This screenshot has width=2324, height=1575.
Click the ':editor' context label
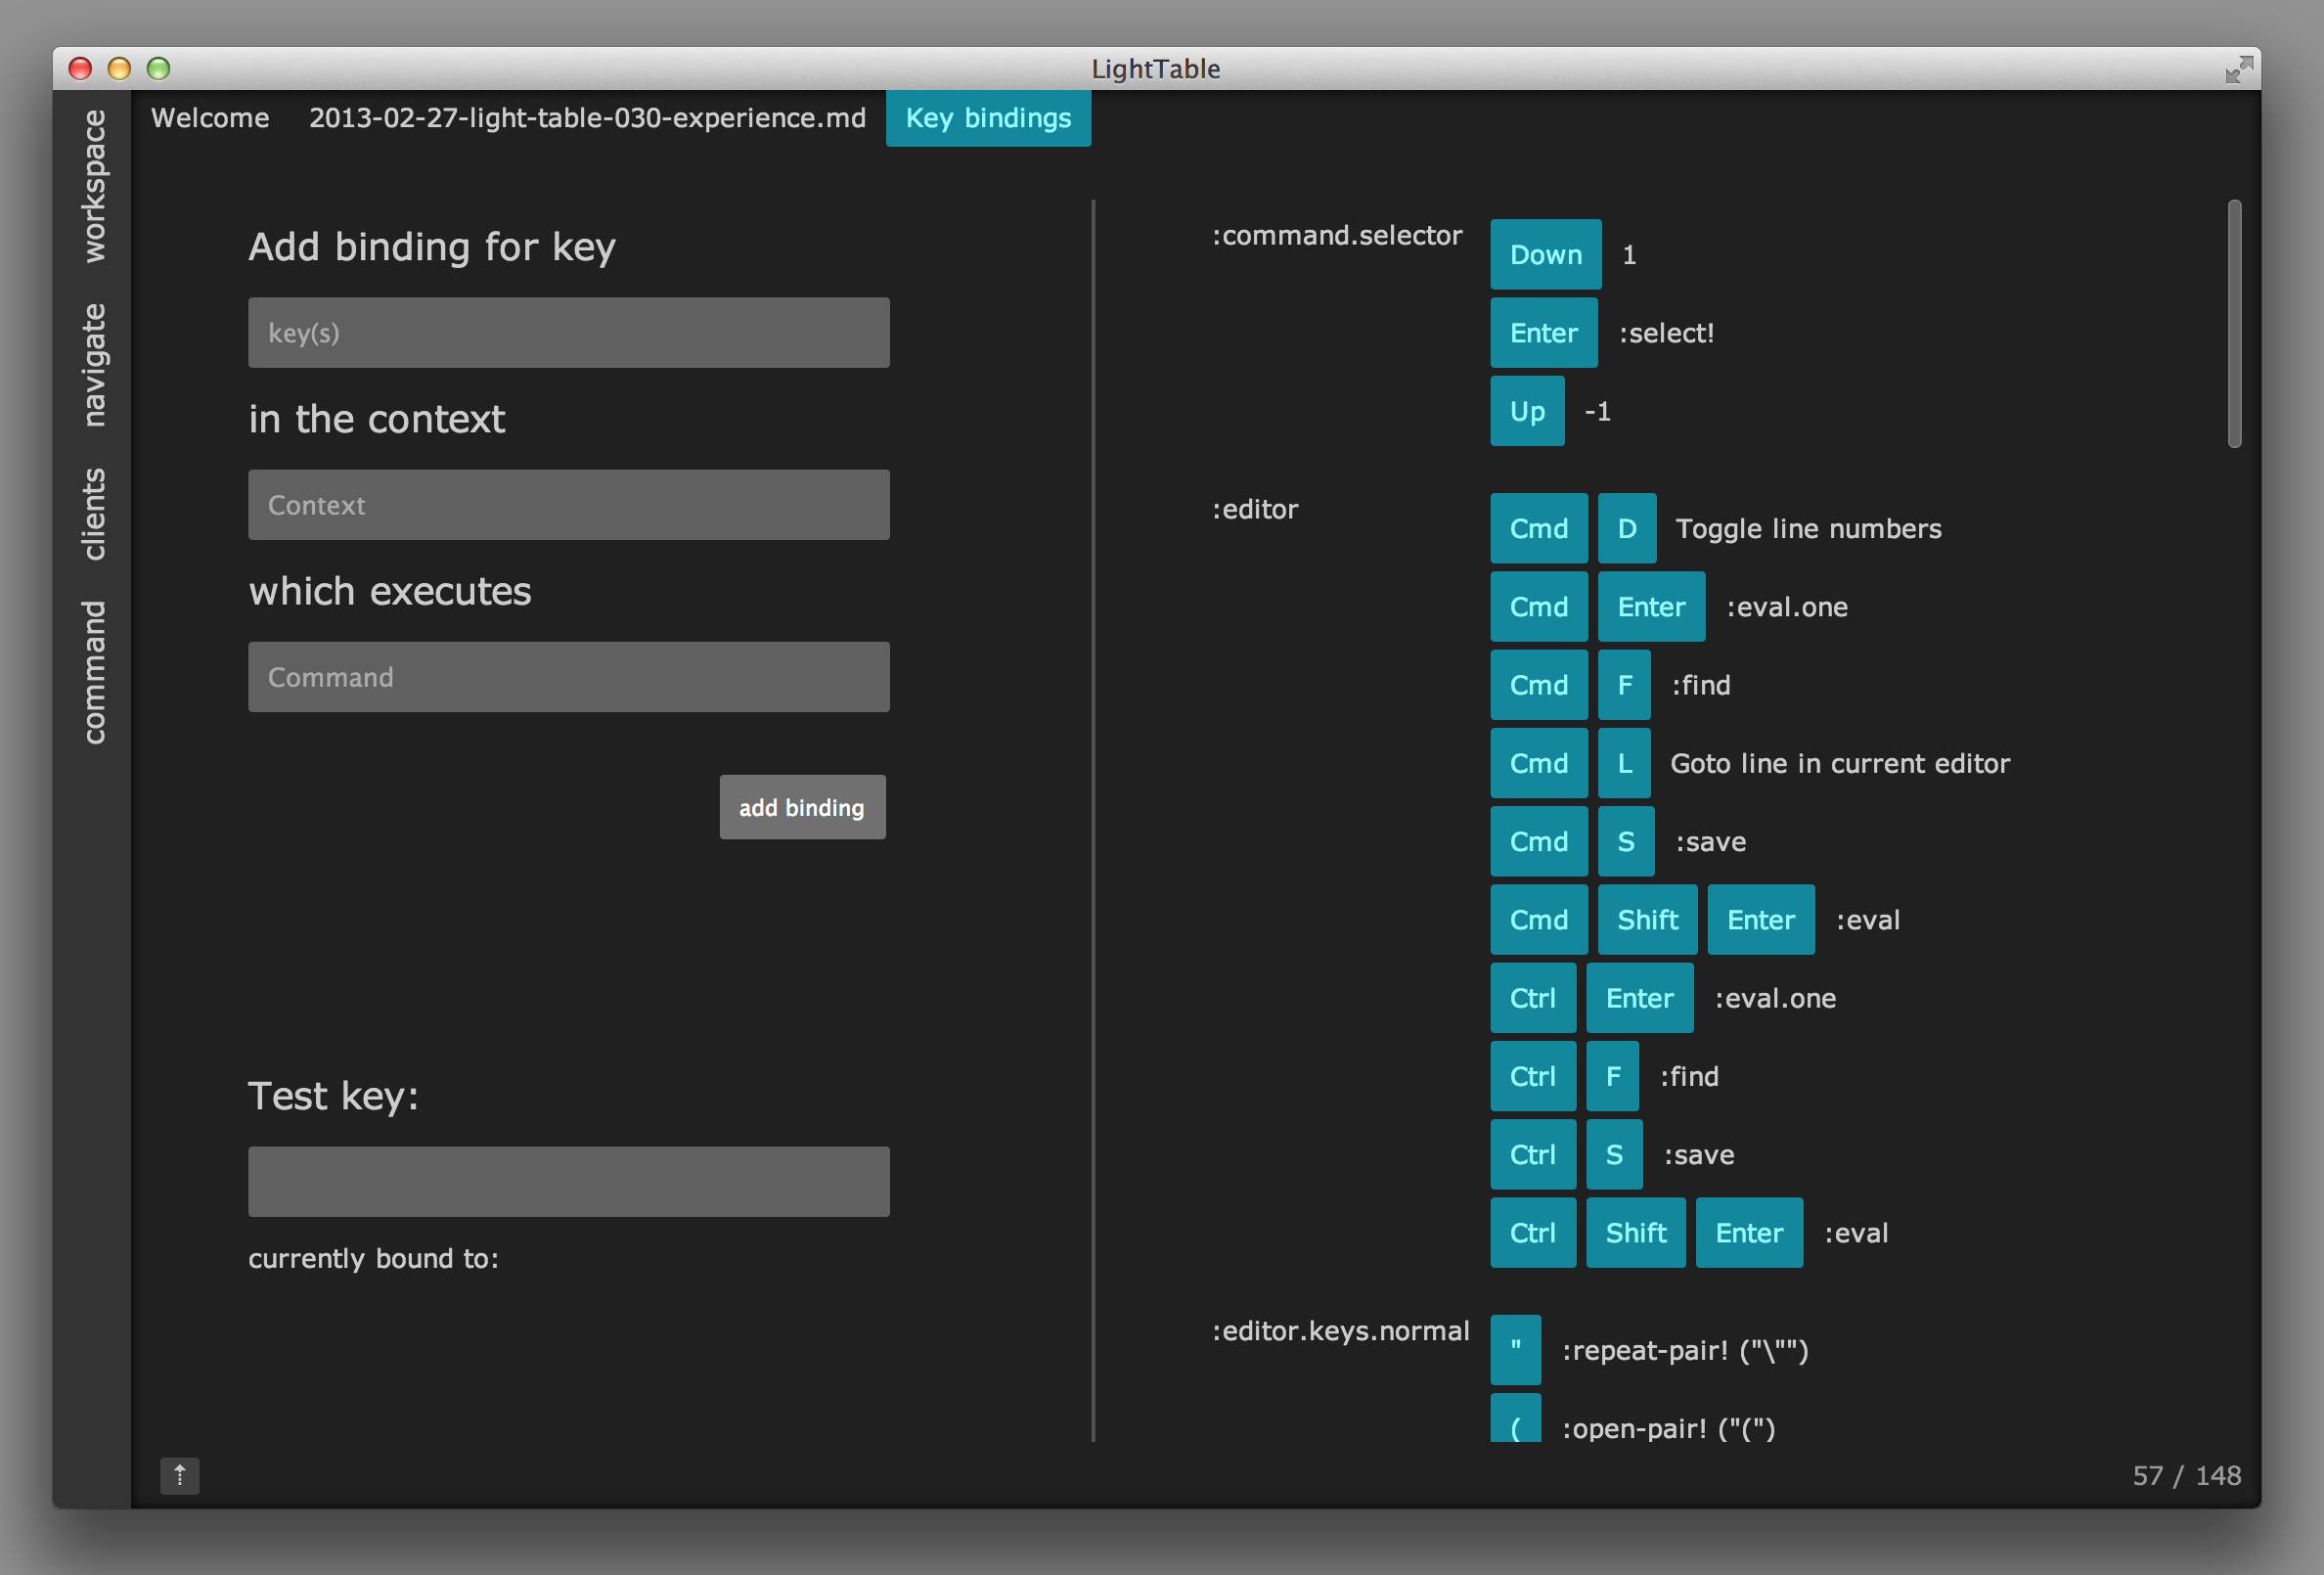[x=1255, y=509]
